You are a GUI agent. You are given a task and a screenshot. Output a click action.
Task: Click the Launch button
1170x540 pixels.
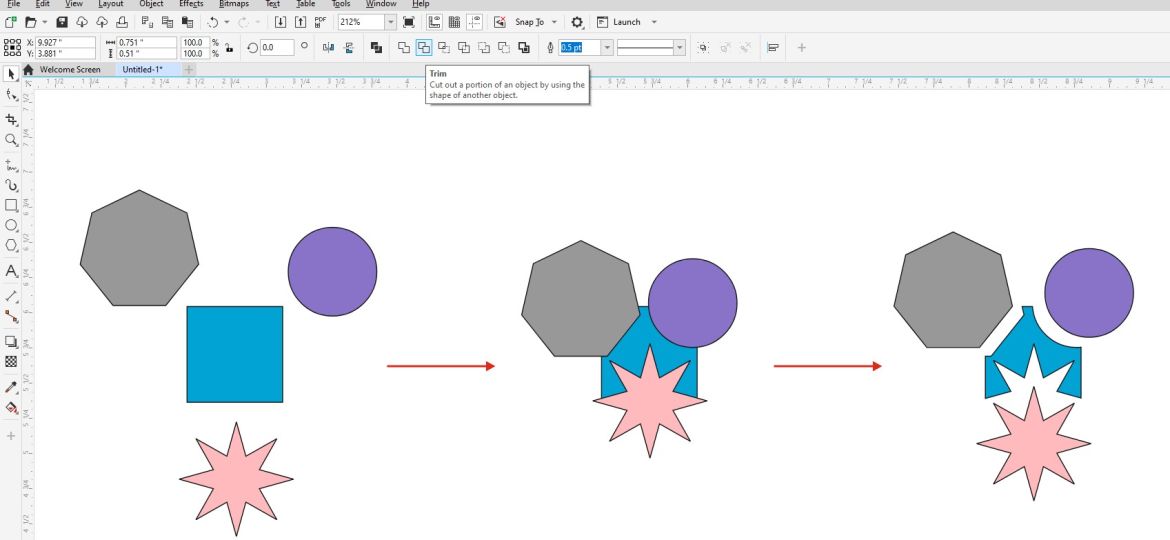tap(626, 22)
